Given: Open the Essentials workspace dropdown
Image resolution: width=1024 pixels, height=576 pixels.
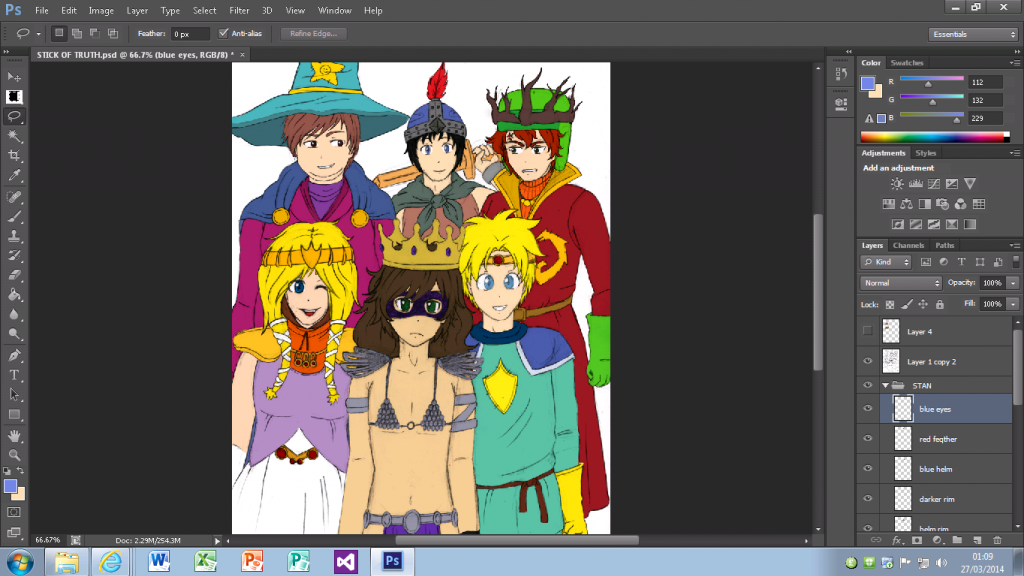Looking at the screenshot, I should (973, 35).
